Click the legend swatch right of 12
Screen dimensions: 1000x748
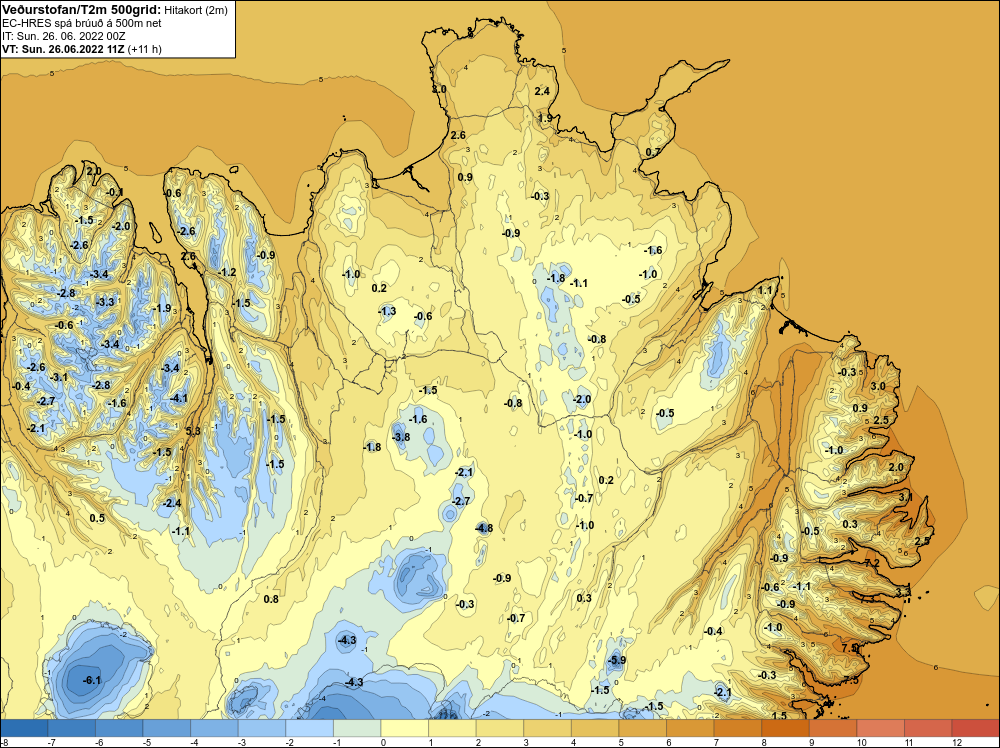pyautogui.click(x=975, y=728)
